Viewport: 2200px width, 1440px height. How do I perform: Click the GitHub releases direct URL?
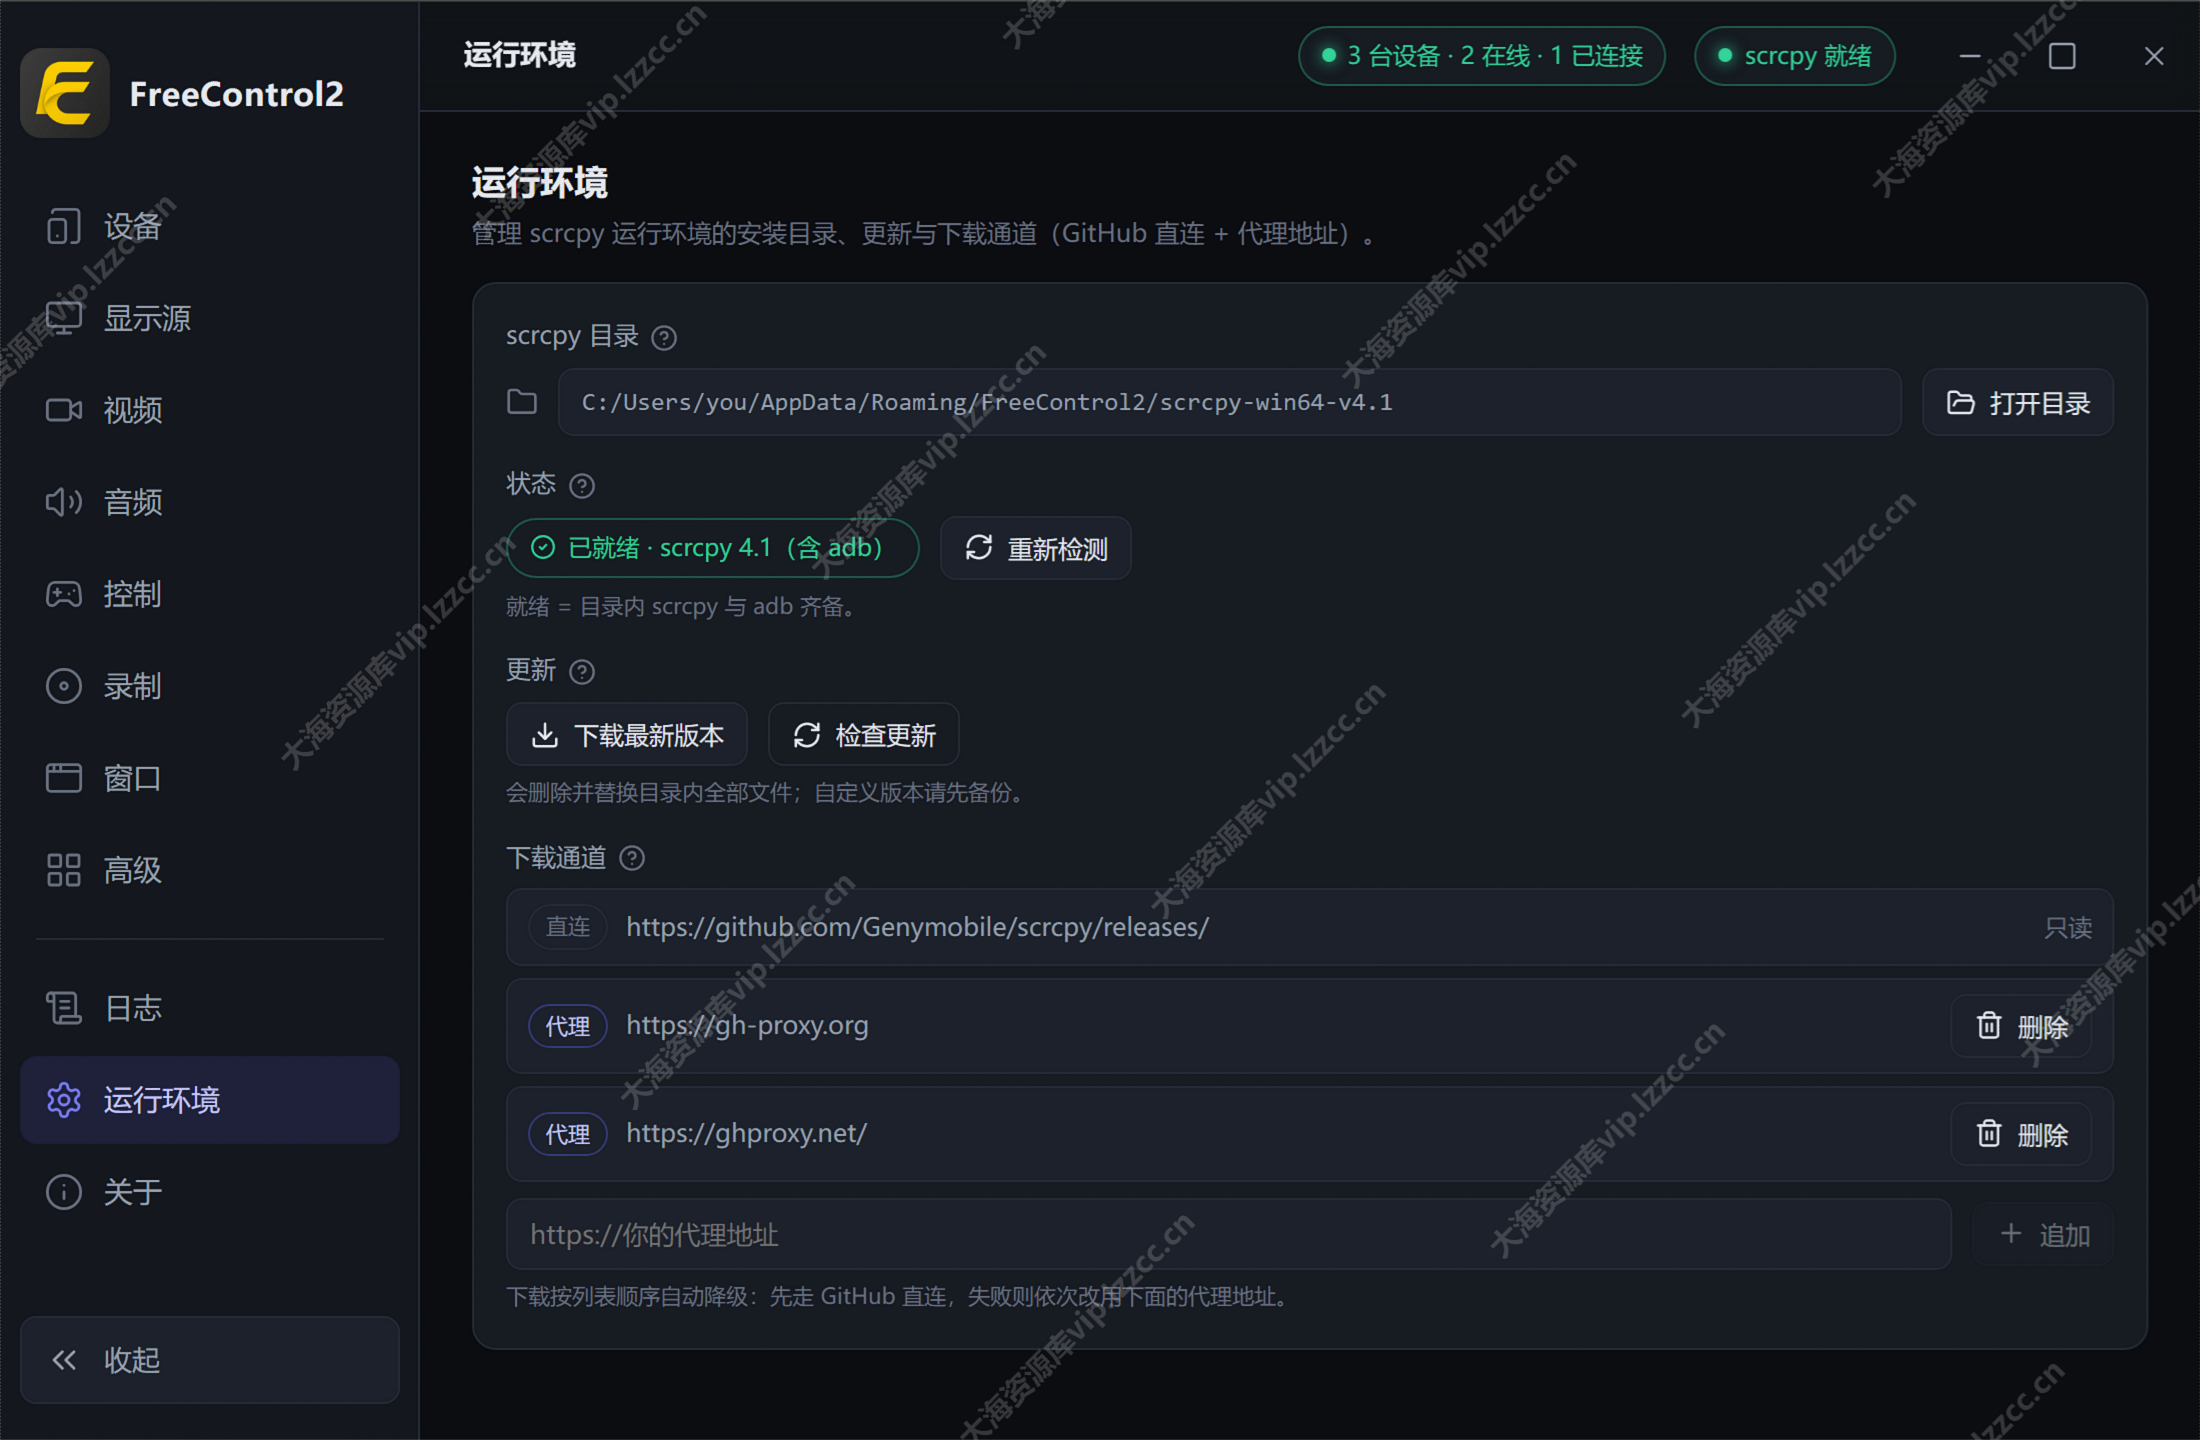[917, 927]
